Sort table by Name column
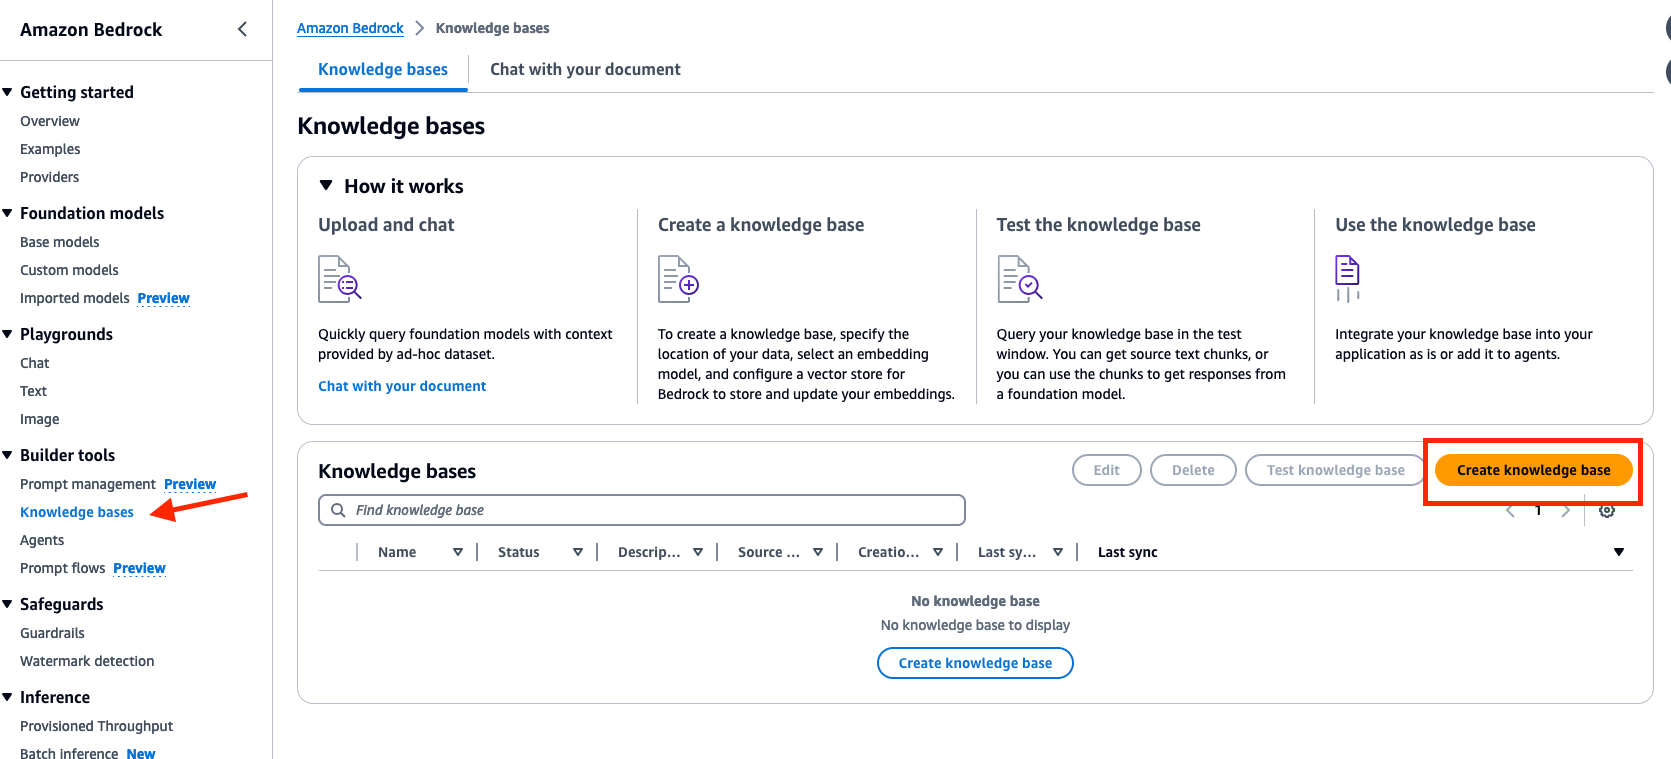 pos(458,552)
